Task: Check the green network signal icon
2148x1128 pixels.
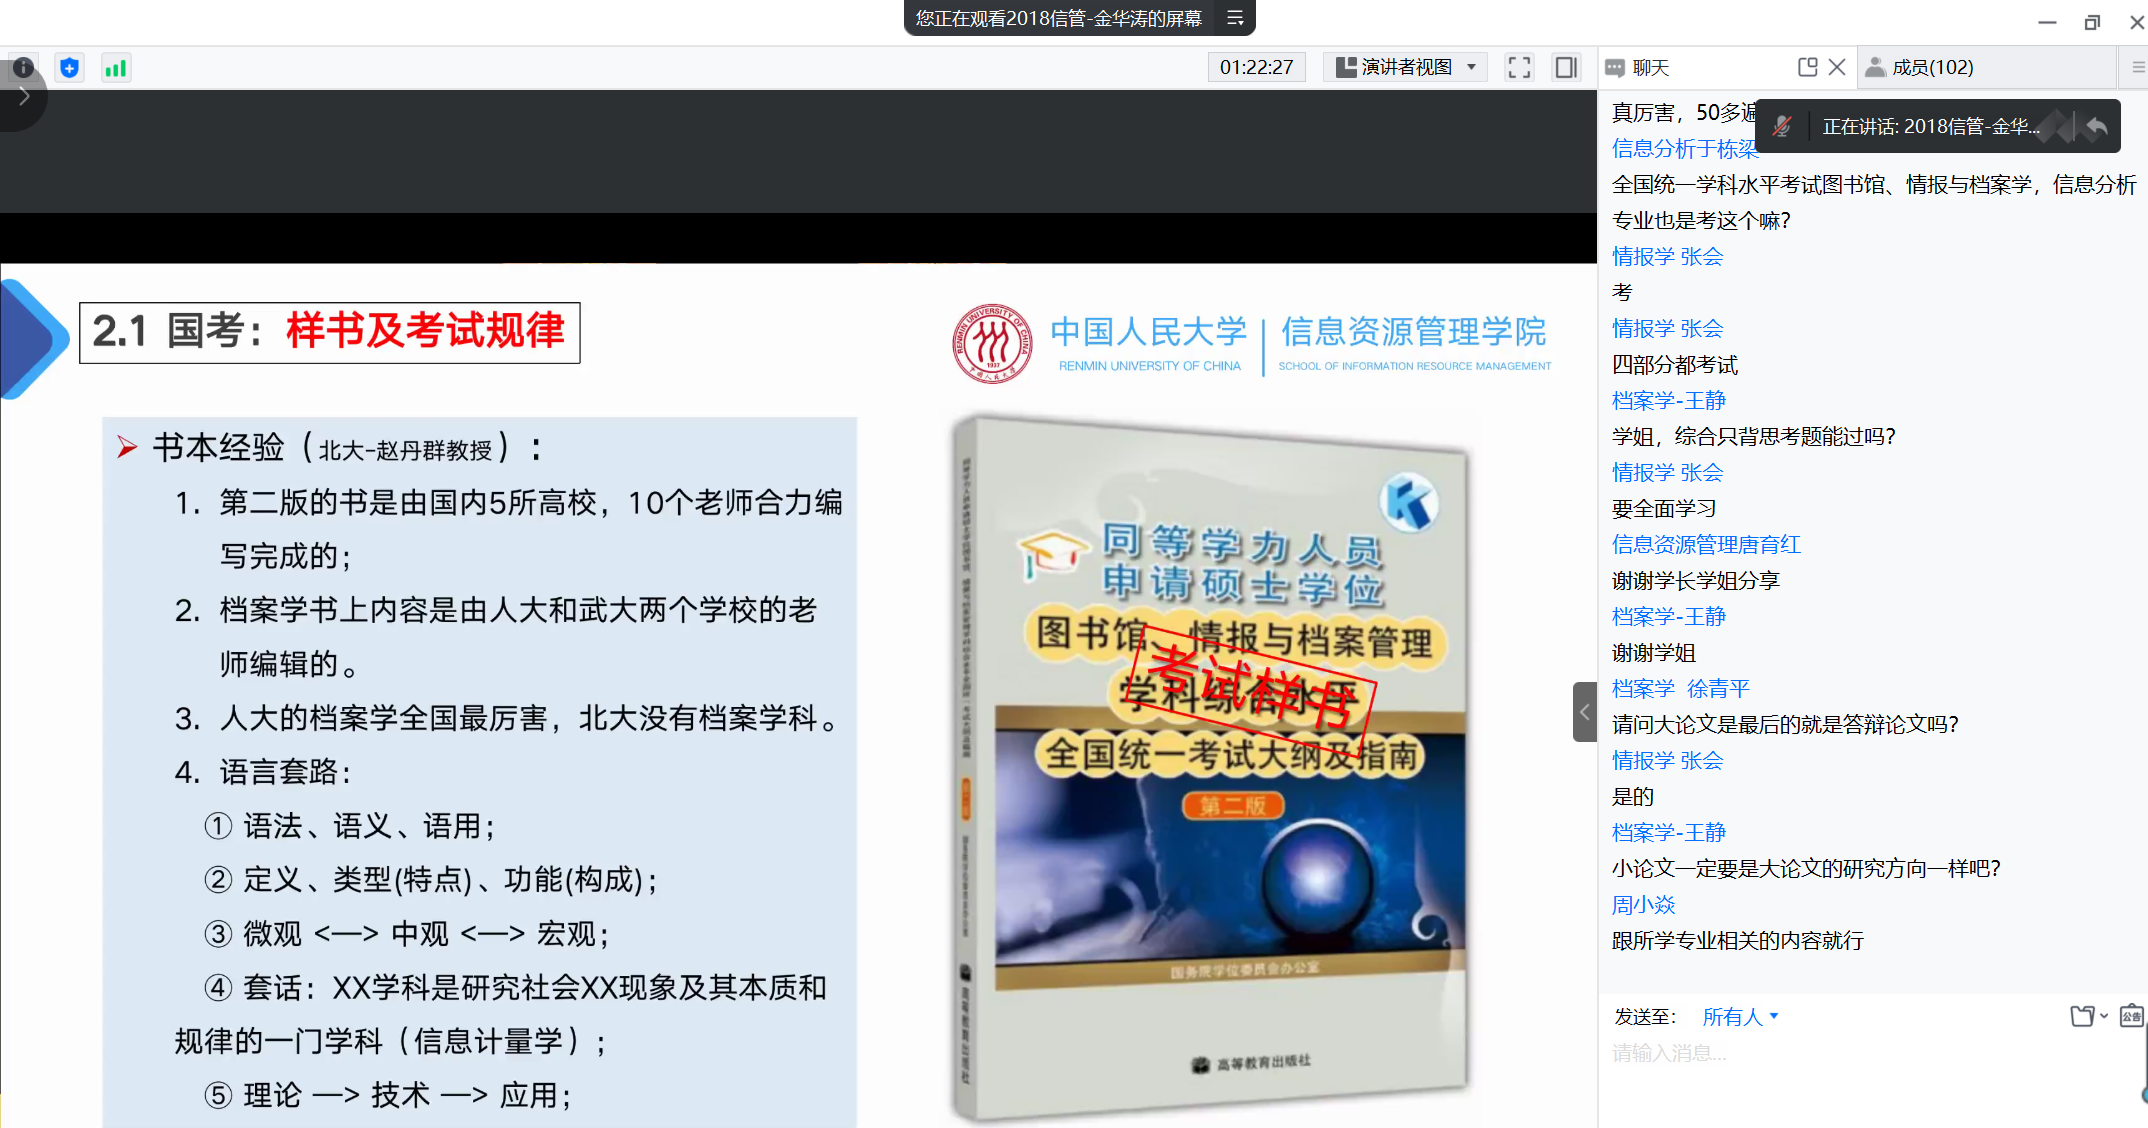Action: [116, 68]
